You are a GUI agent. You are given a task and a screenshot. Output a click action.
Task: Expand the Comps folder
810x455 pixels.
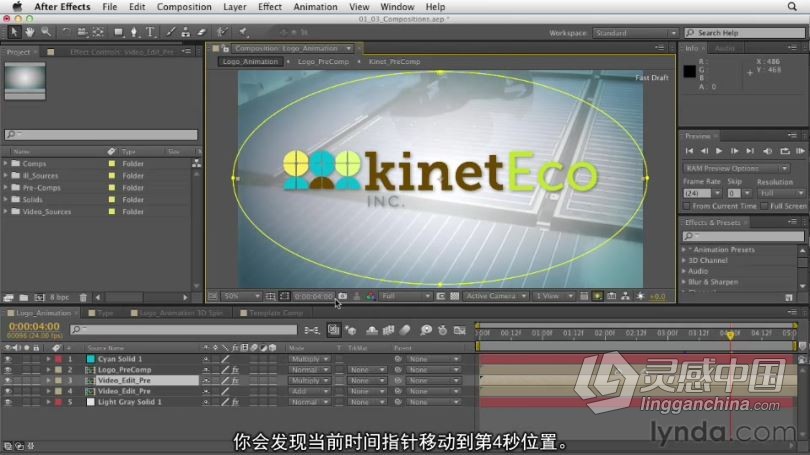6,163
